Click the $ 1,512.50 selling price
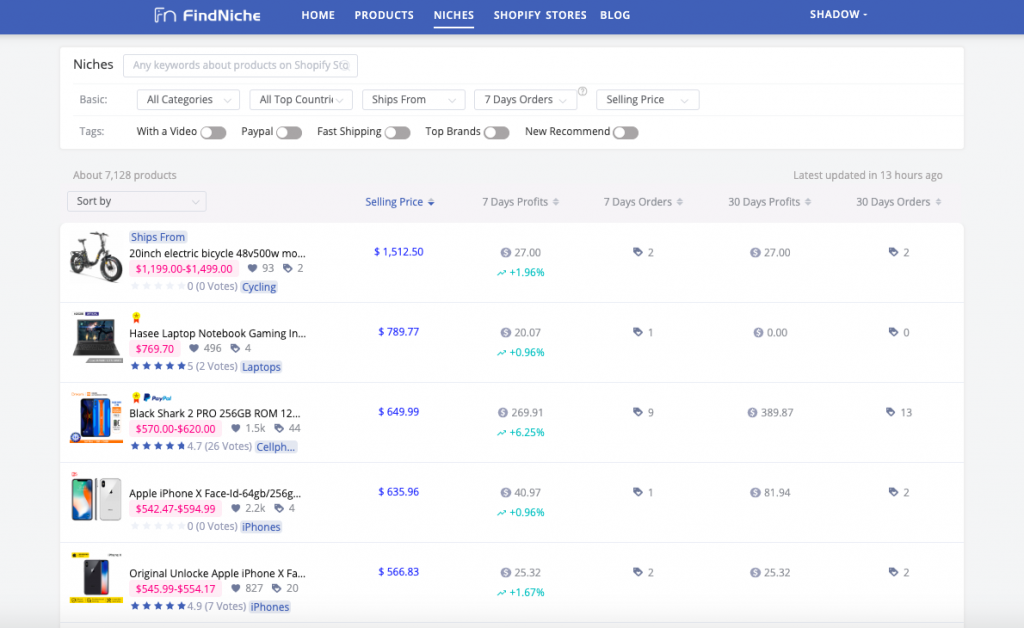Image resolution: width=1024 pixels, height=628 pixels. [398, 252]
